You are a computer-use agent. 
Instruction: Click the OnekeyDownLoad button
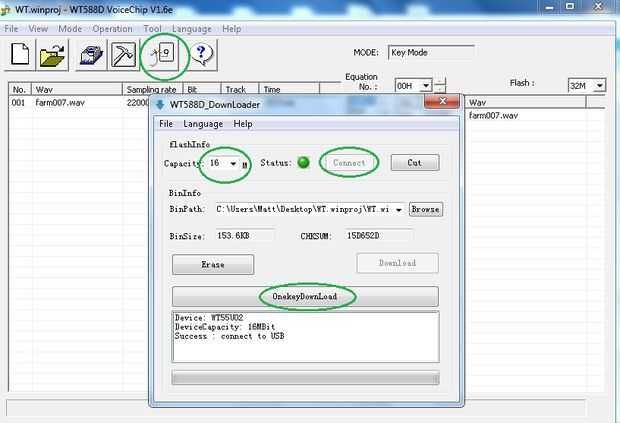(x=305, y=296)
